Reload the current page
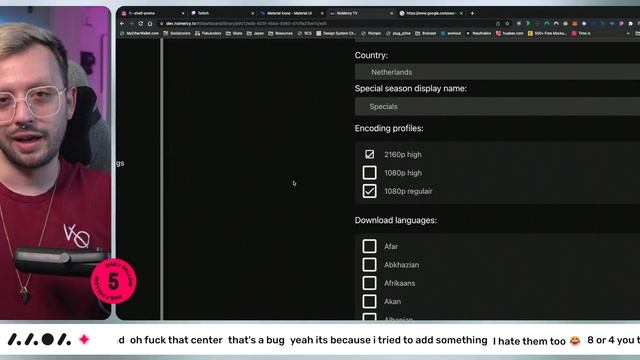This screenshot has width=640, height=360. click(140, 24)
